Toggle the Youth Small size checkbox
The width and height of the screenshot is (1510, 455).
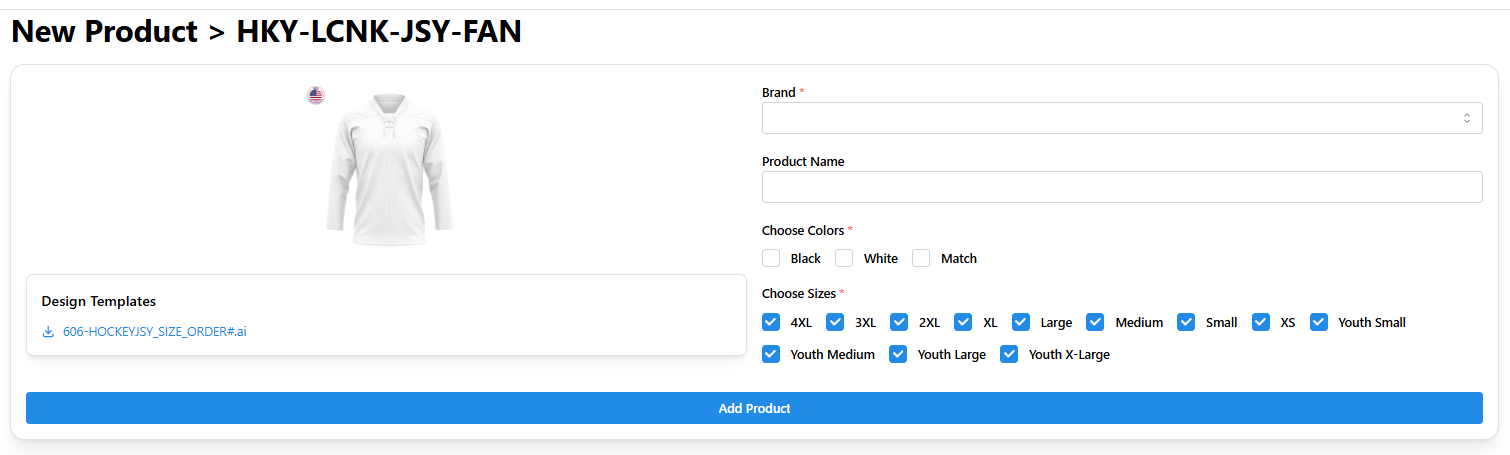point(1319,322)
